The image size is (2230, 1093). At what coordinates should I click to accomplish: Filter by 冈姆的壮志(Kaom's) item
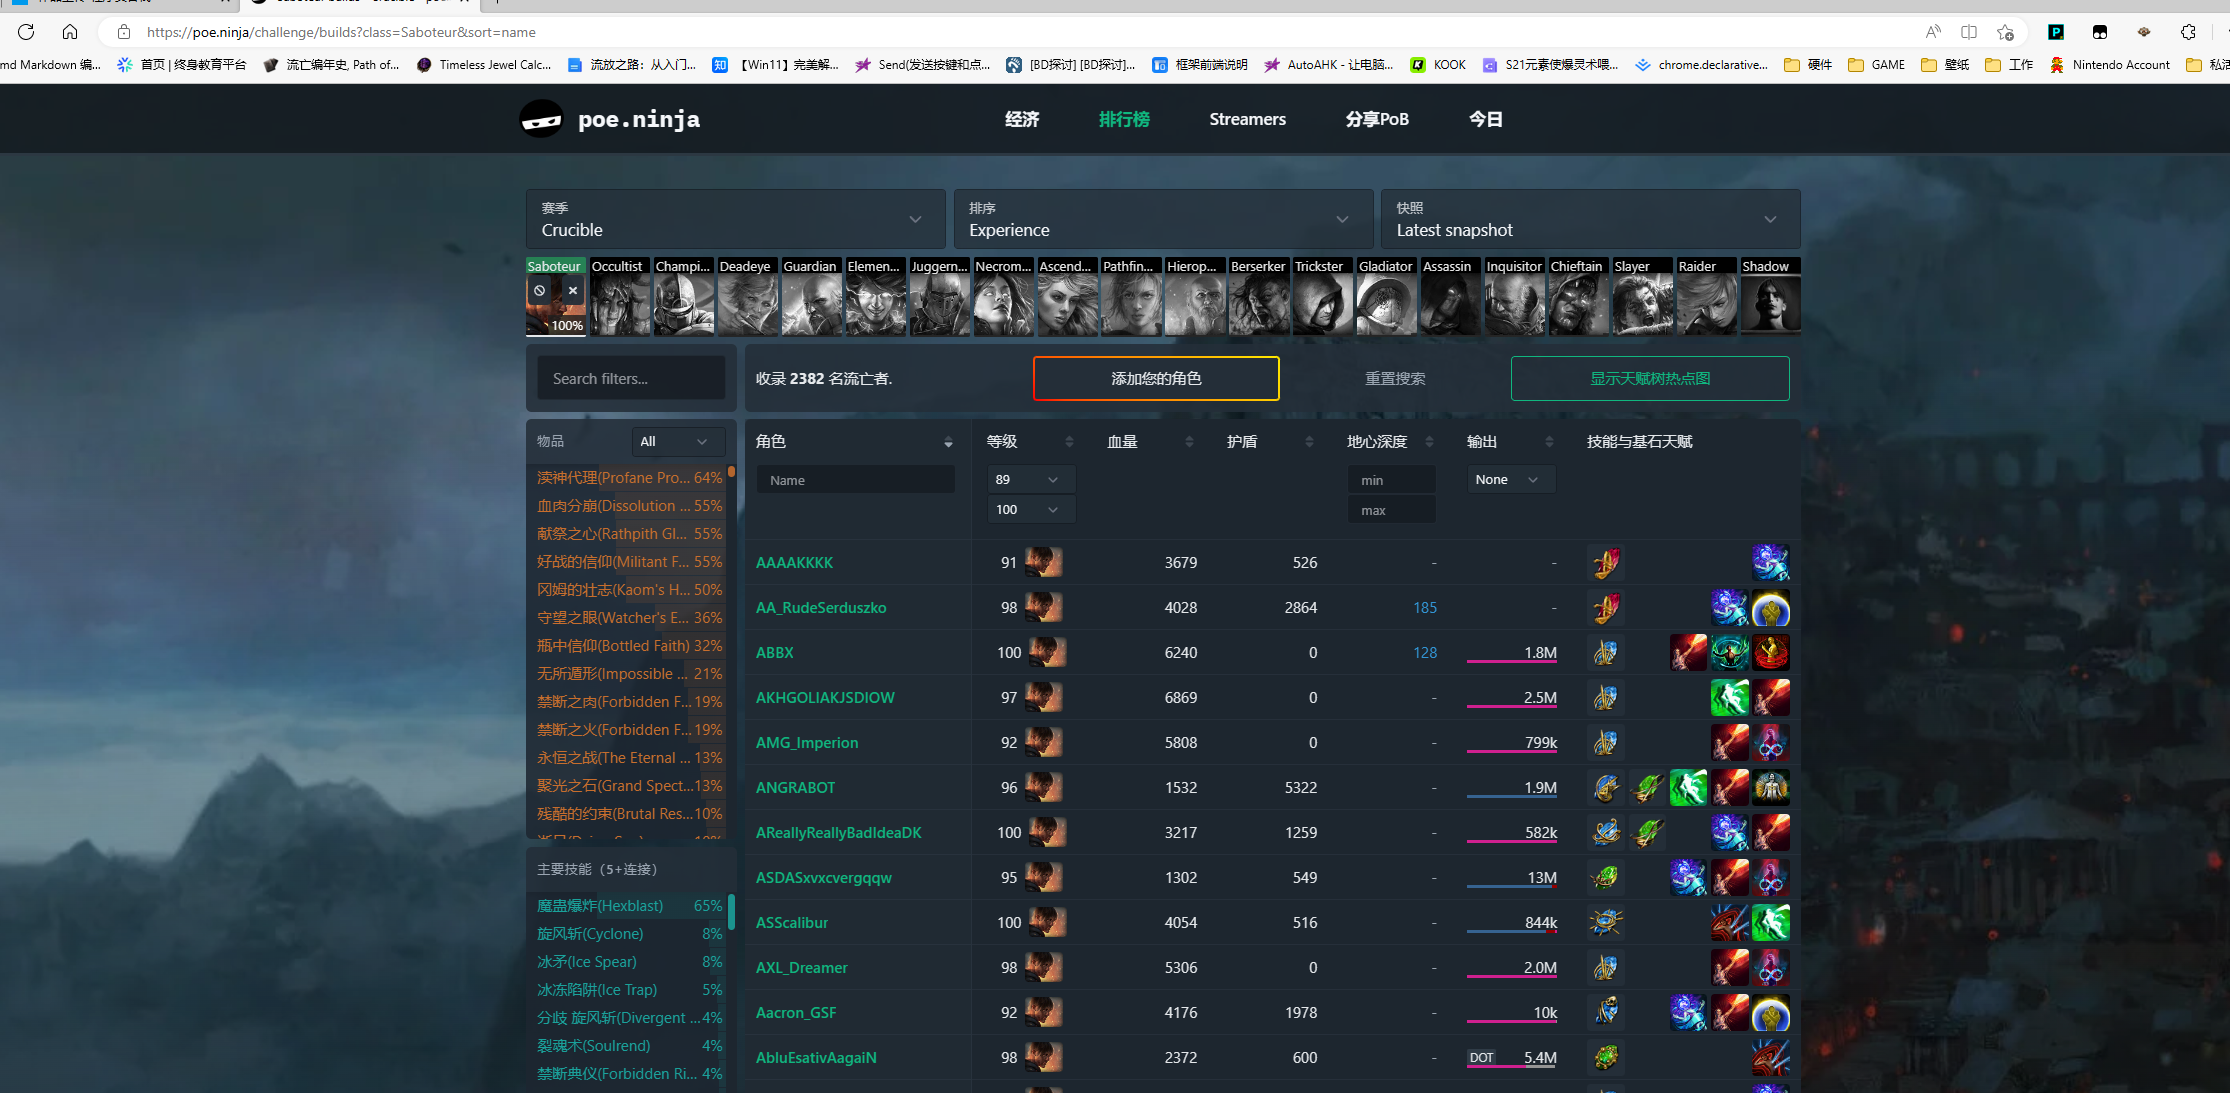pyautogui.click(x=629, y=589)
